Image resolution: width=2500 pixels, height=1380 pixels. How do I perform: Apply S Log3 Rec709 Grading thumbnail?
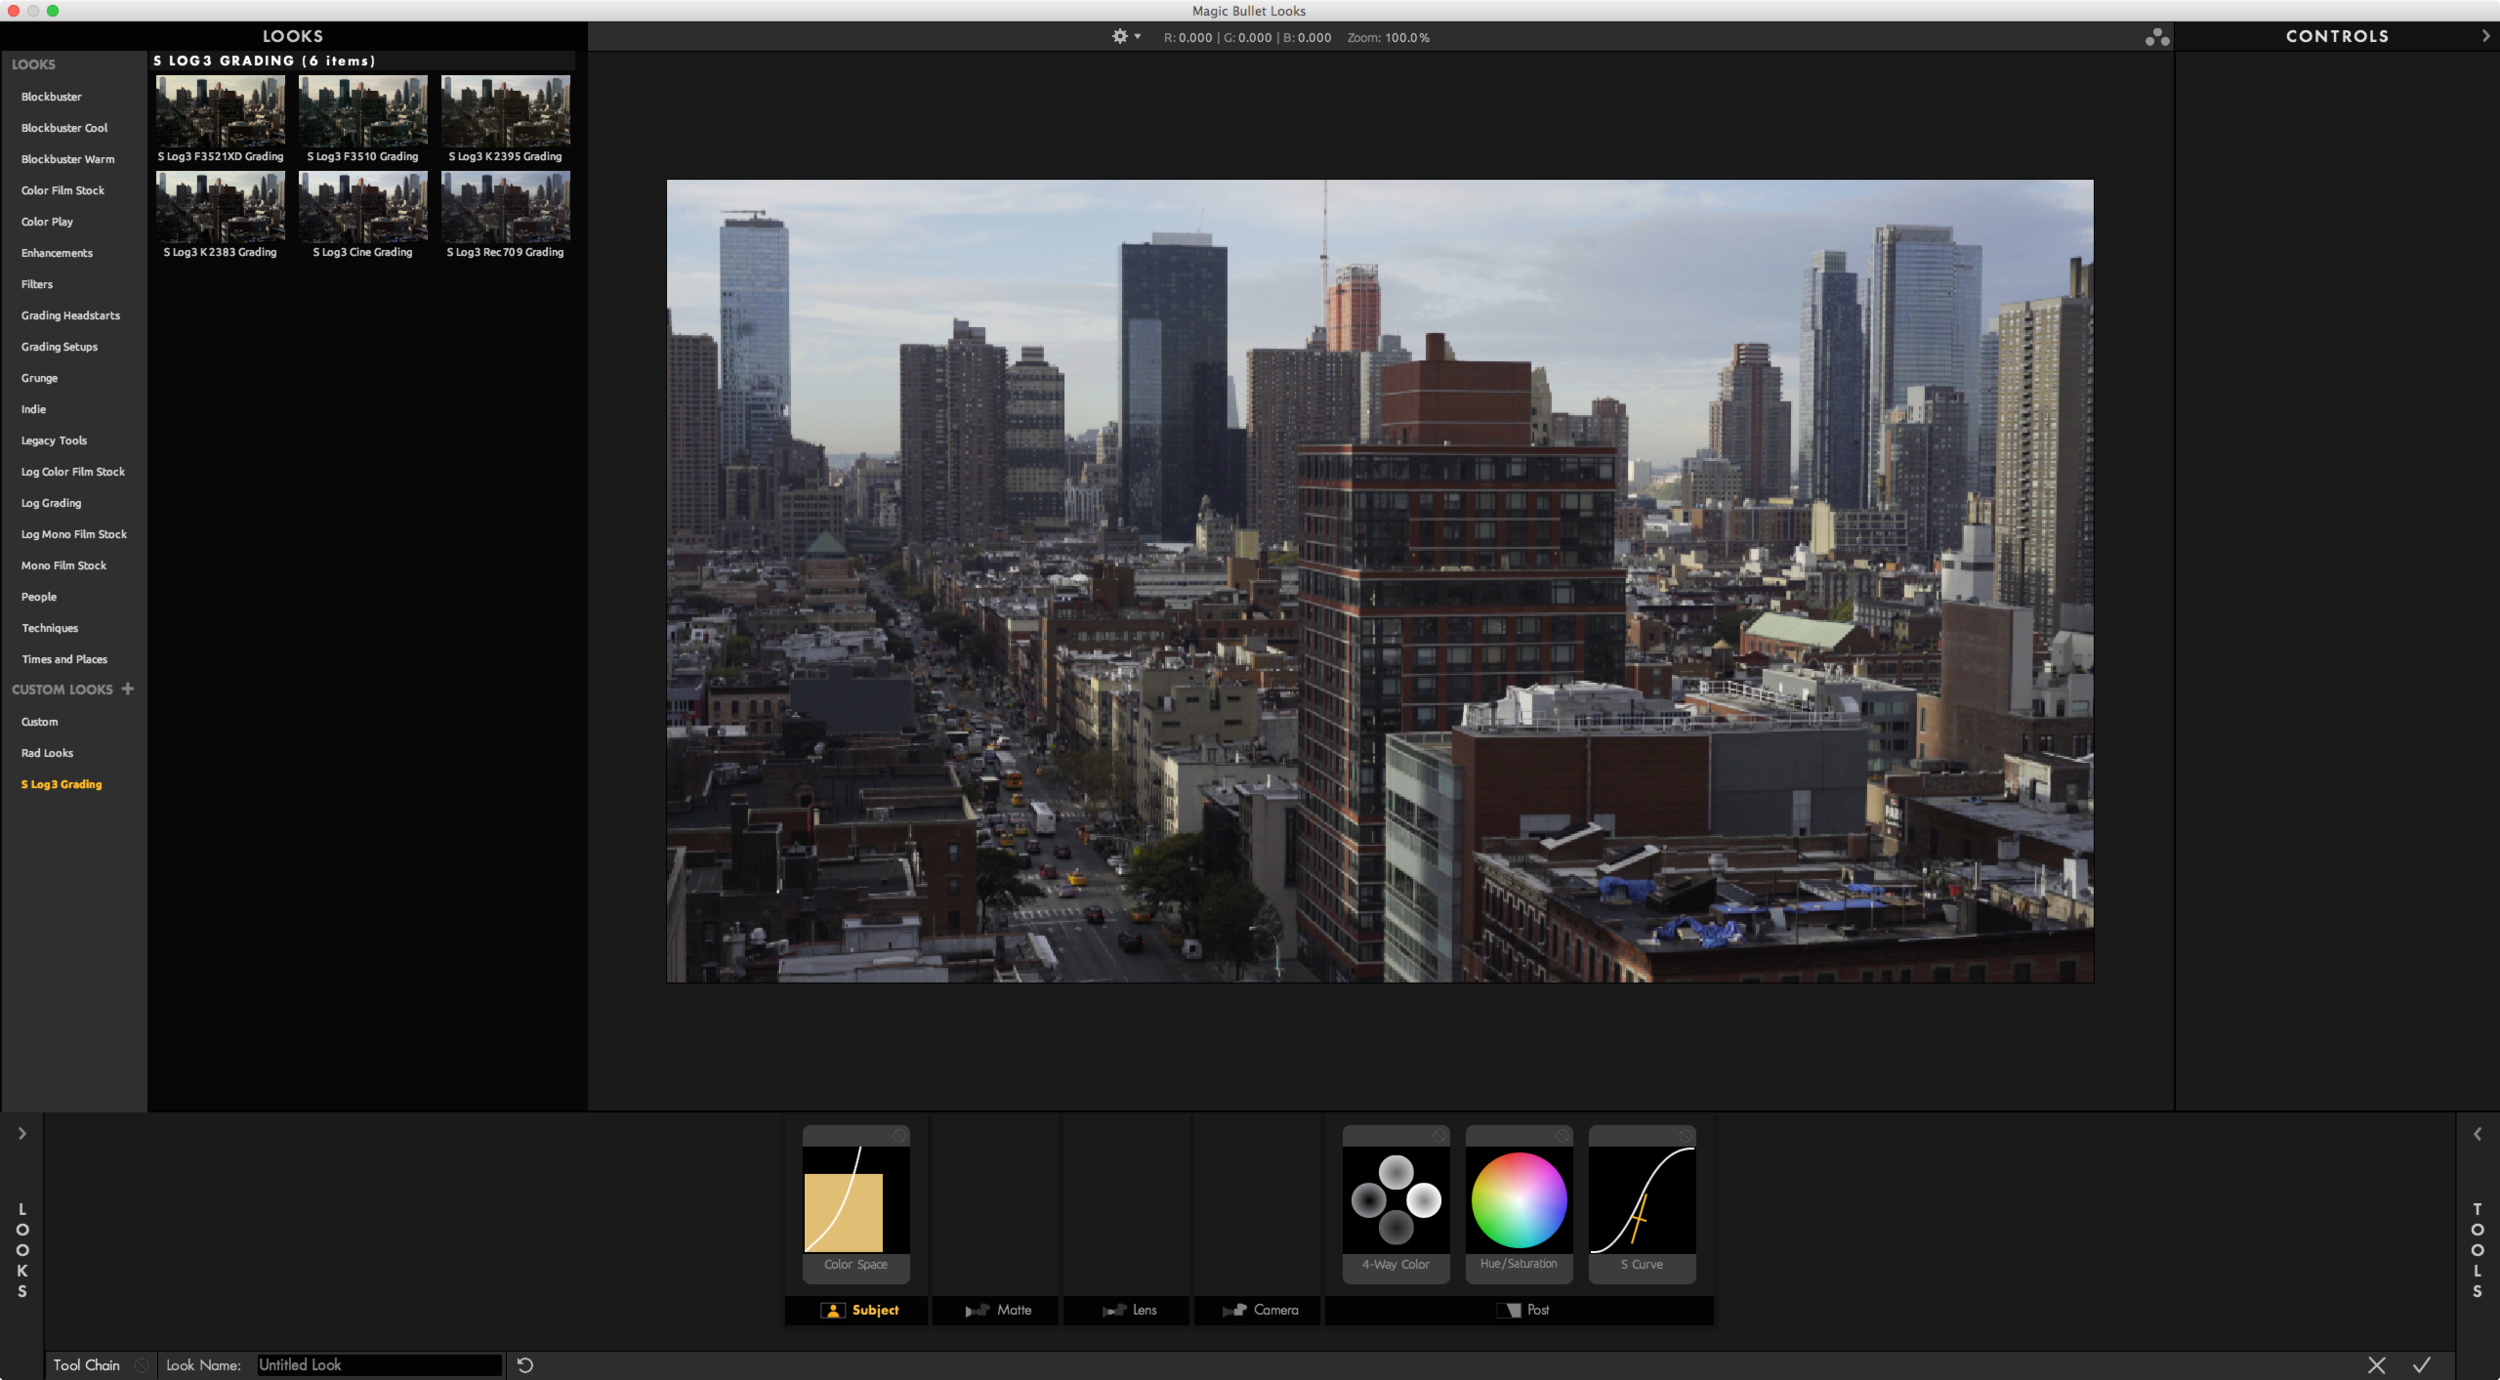[x=505, y=208]
